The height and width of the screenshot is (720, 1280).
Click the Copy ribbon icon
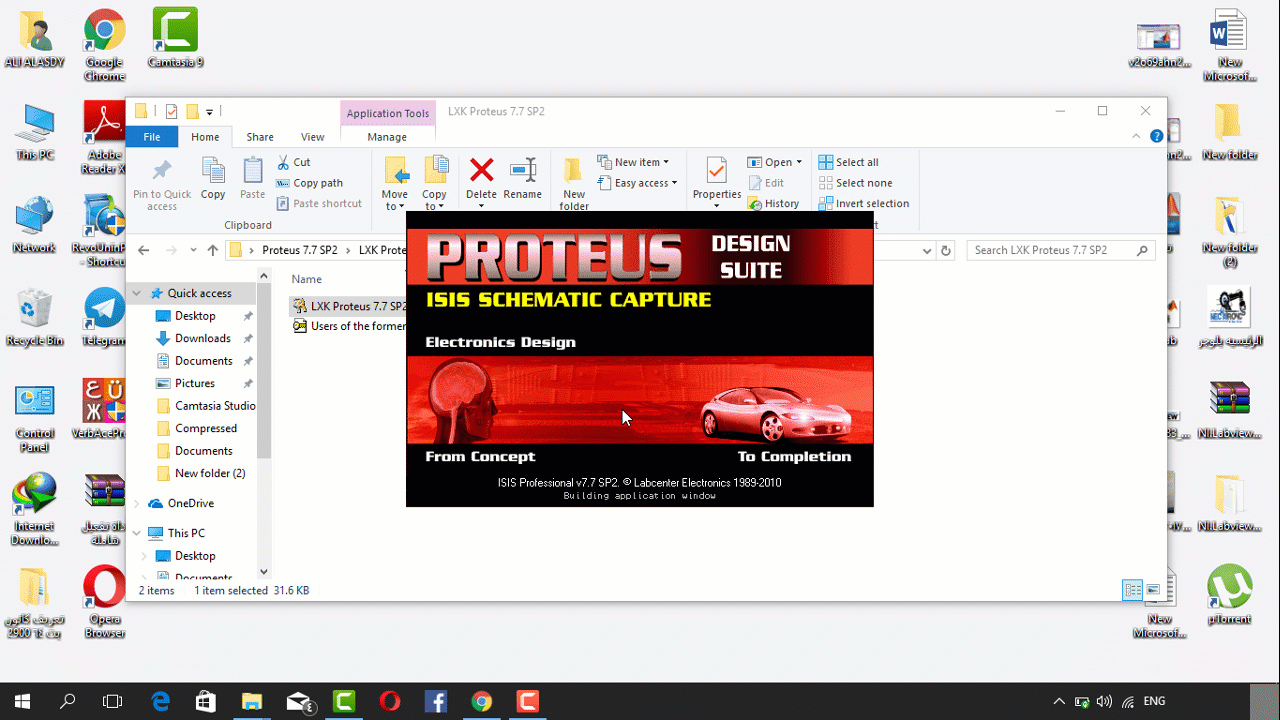click(x=213, y=179)
